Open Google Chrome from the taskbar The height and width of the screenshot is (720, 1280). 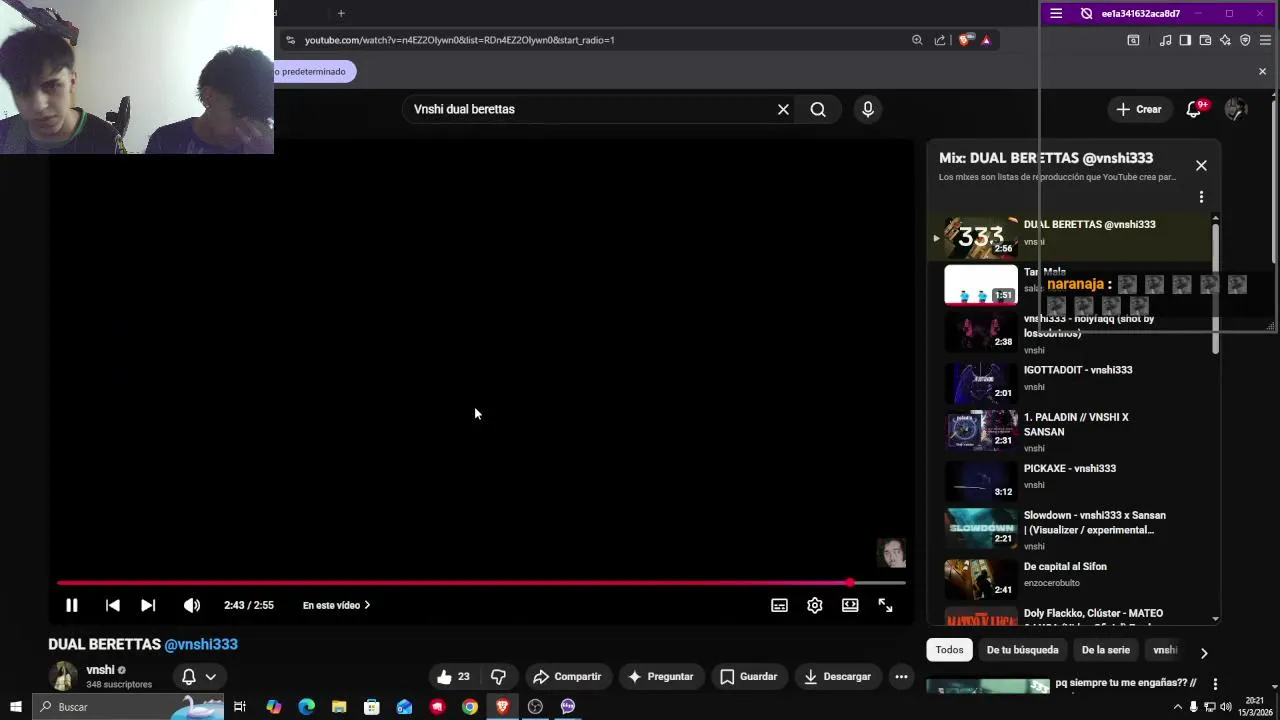(470, 707)
